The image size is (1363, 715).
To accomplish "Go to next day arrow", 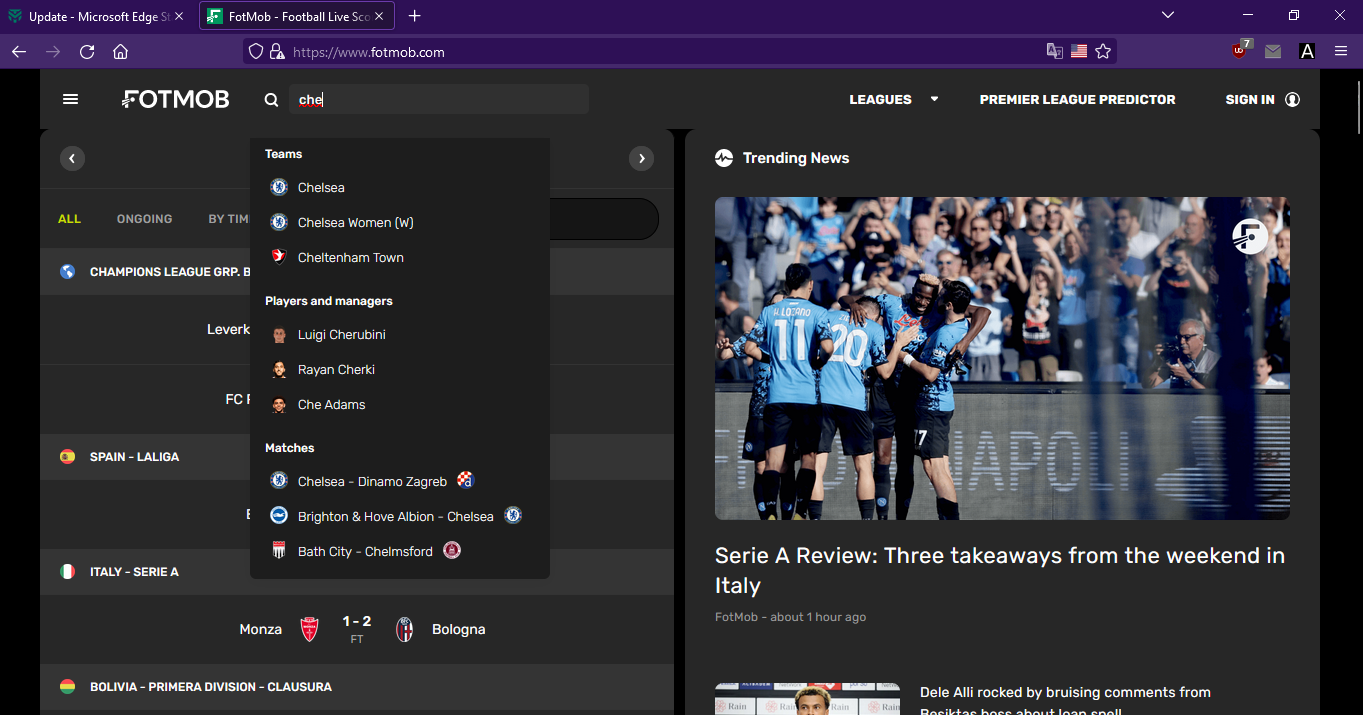I will [x=641, y=158].
